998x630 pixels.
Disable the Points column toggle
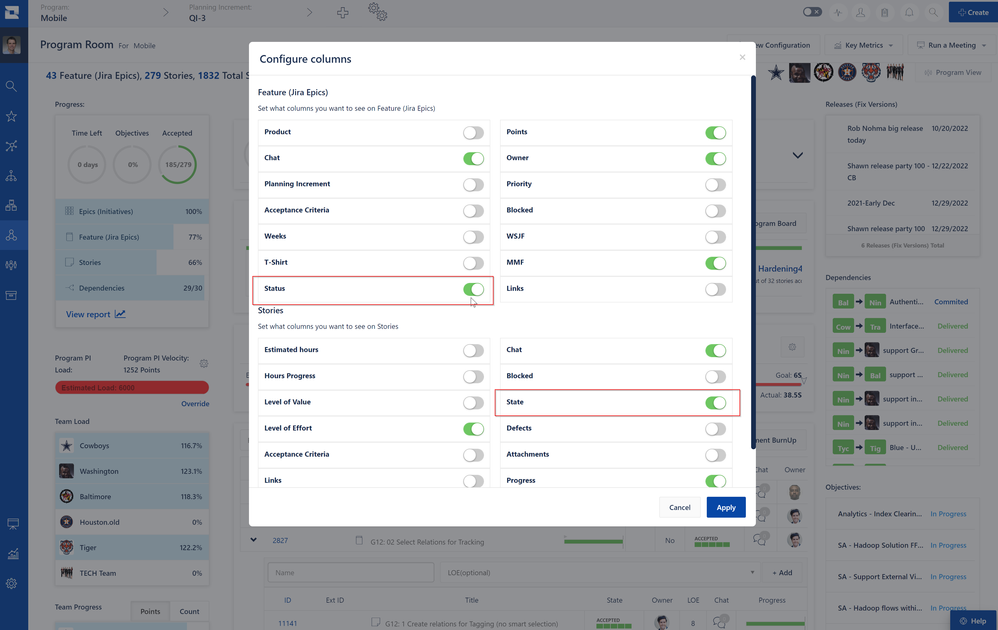pyautogui.click(x=715, y=132)
